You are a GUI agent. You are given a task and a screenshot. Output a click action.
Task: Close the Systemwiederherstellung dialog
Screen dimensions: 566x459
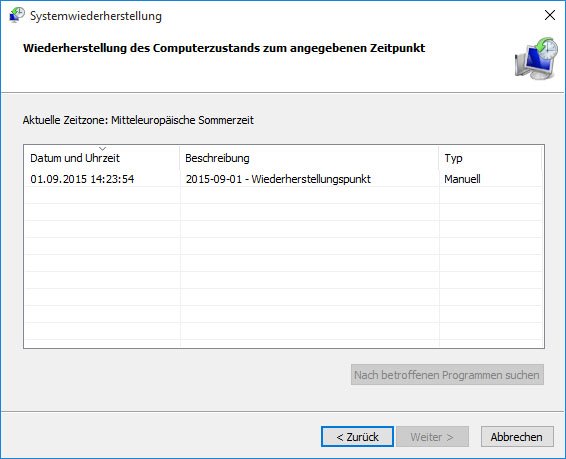pos(550,15)
